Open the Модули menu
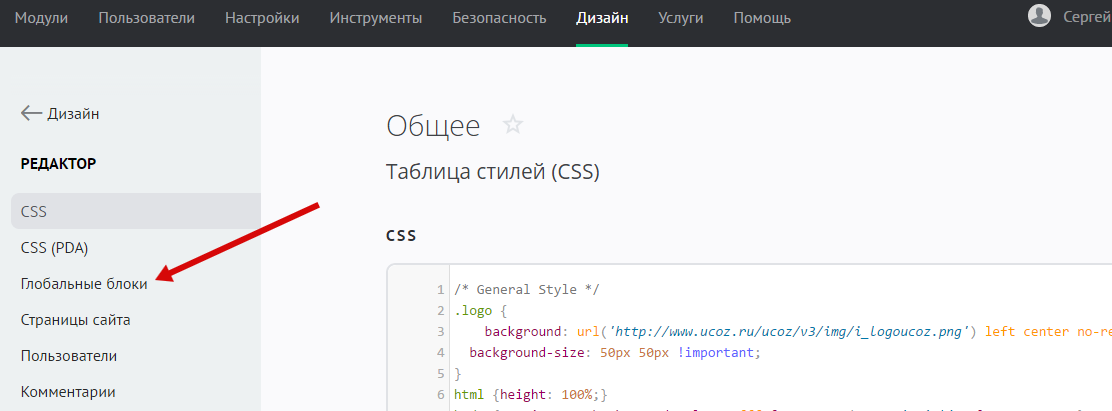Image resolution: width=1112 pixels, height=411 pixels. pyautogui.click(x=42, y=18)
